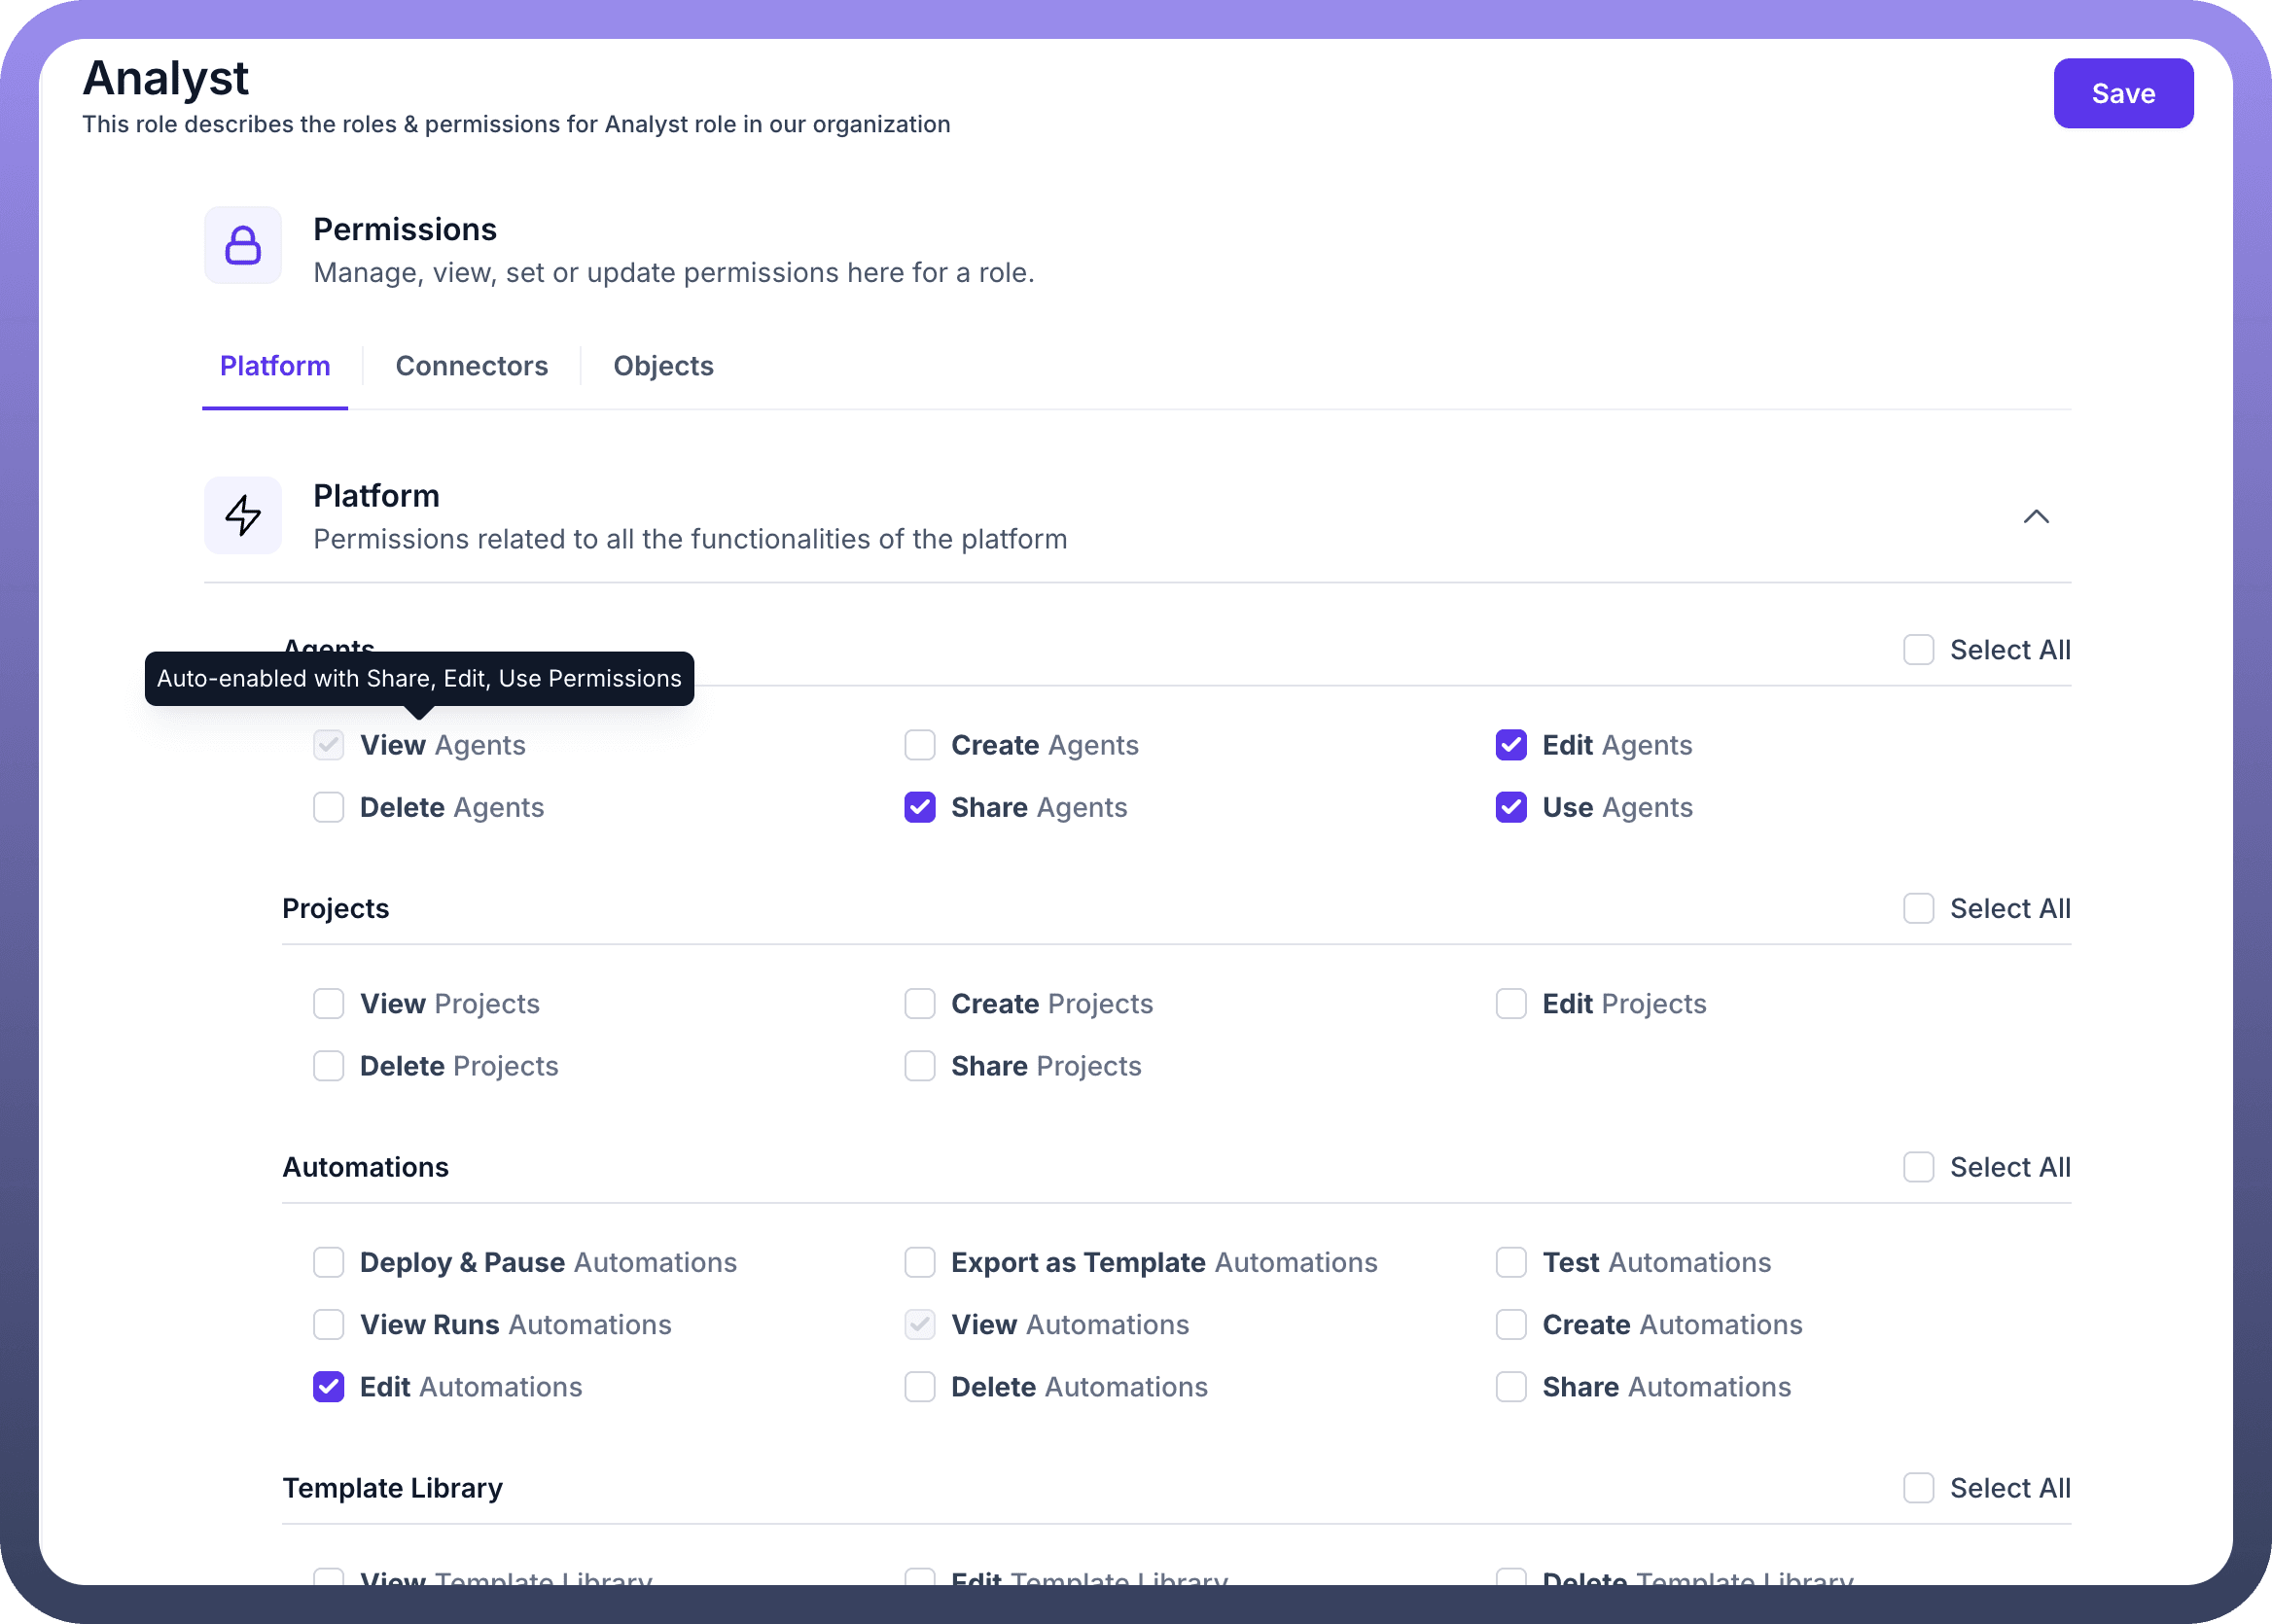2272x1624 pixels.
Task: Toggle Select All for Agents
Action: (x=1917, y=650)
